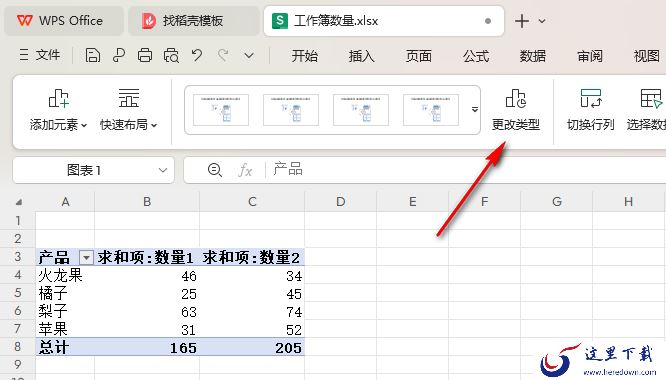666x380 pixels.
Task: Select the 工作簿数量.xlsx document tab
Action: [383, 21]
